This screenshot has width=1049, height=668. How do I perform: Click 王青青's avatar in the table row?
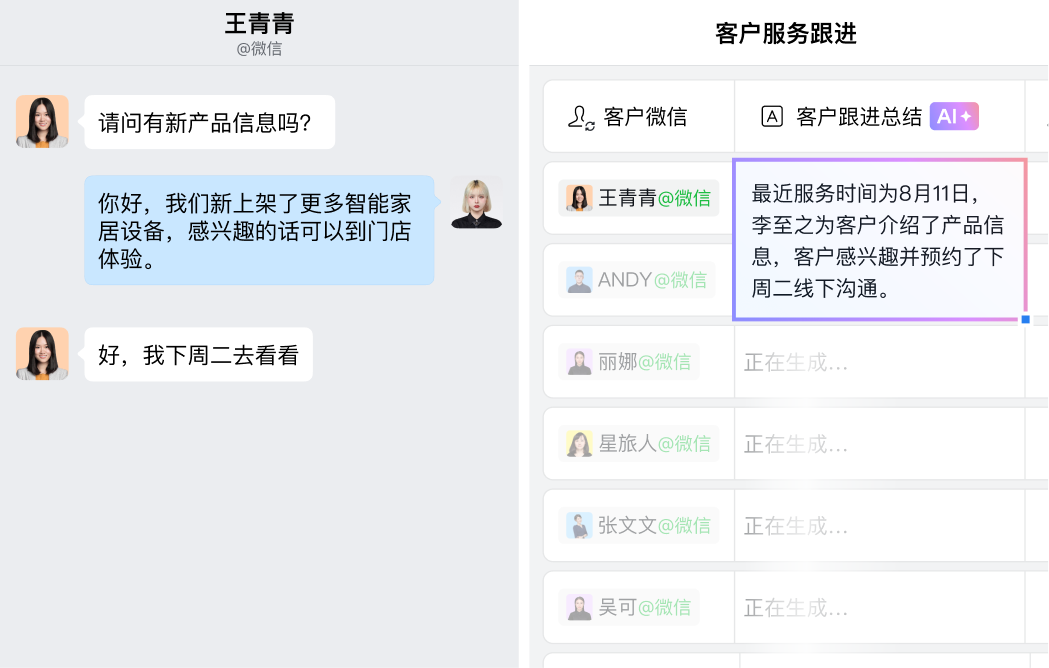point(577,198)
